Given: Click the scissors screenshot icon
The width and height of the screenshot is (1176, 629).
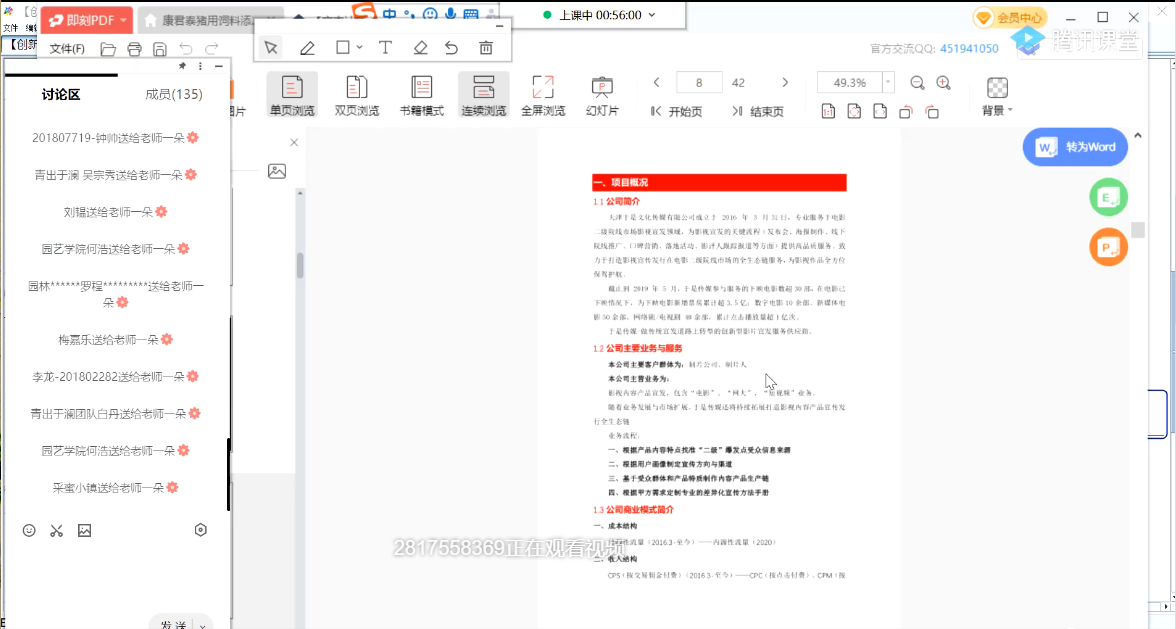Looking at the screenshot, I should tap(57, 530).
